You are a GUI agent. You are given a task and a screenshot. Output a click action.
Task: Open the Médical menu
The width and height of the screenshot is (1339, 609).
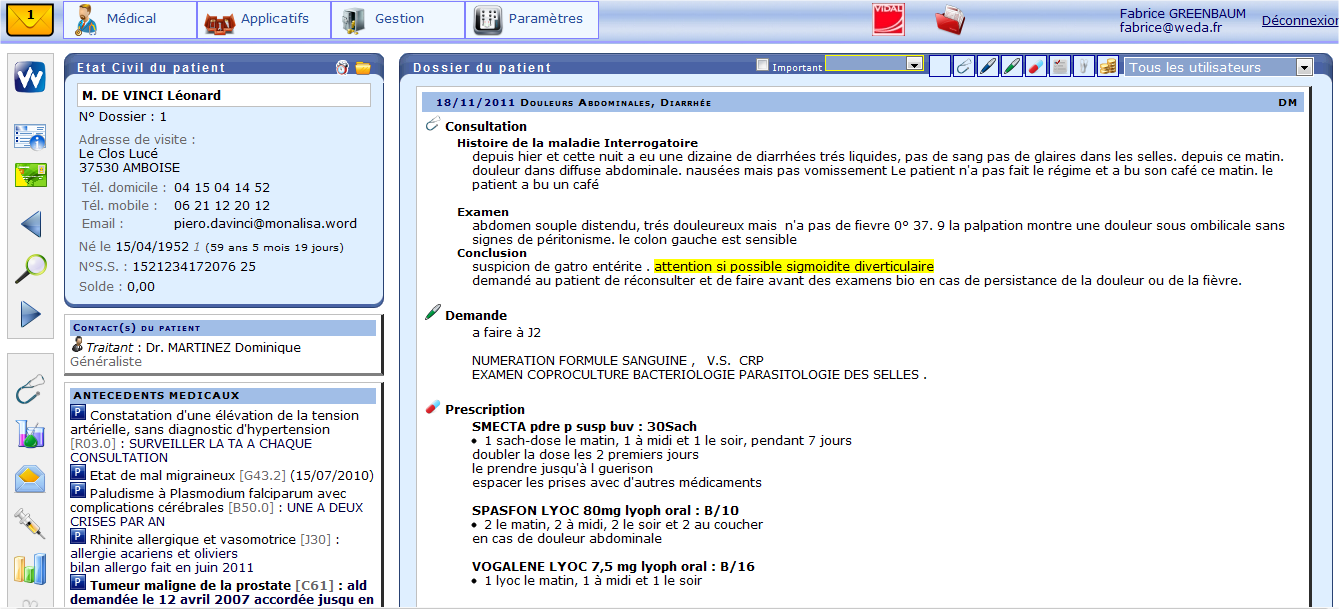click(x=130, y=19)
